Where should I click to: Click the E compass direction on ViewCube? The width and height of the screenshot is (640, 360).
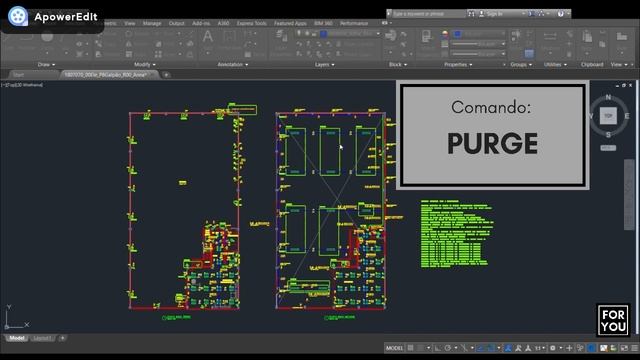tap(627, 116)
